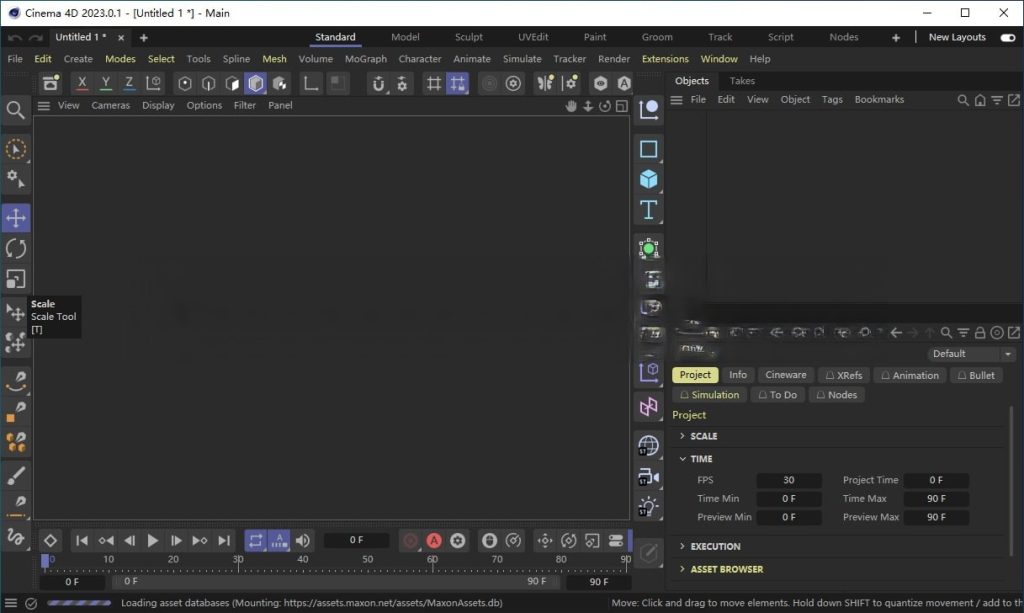
Task: Click frame 30 on the timeline slider
Action: pyautogui.click(x=238, y=560)
